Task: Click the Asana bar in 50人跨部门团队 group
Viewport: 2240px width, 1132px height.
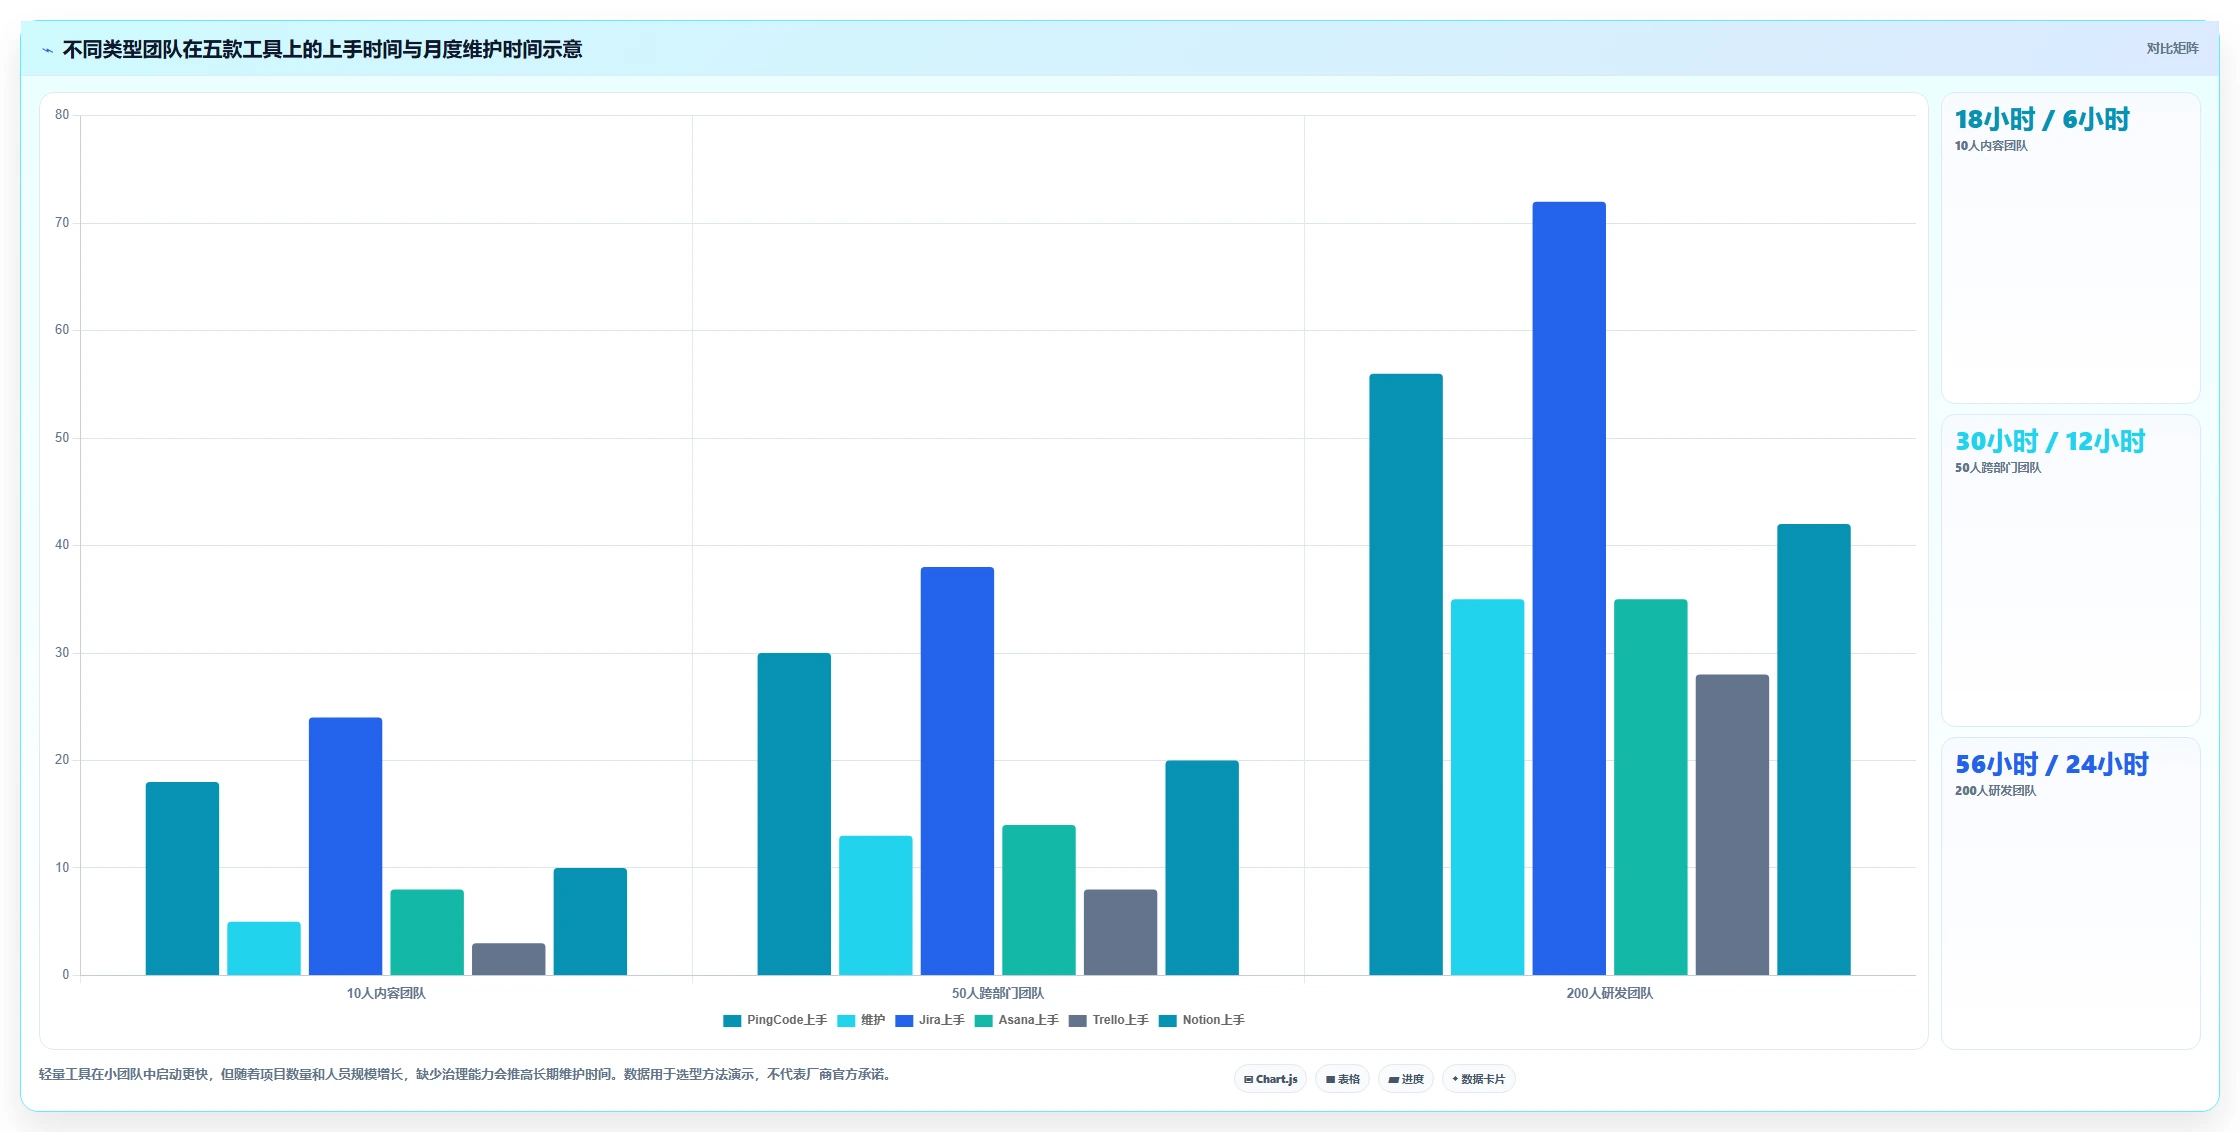Action: pos(1039,900)
